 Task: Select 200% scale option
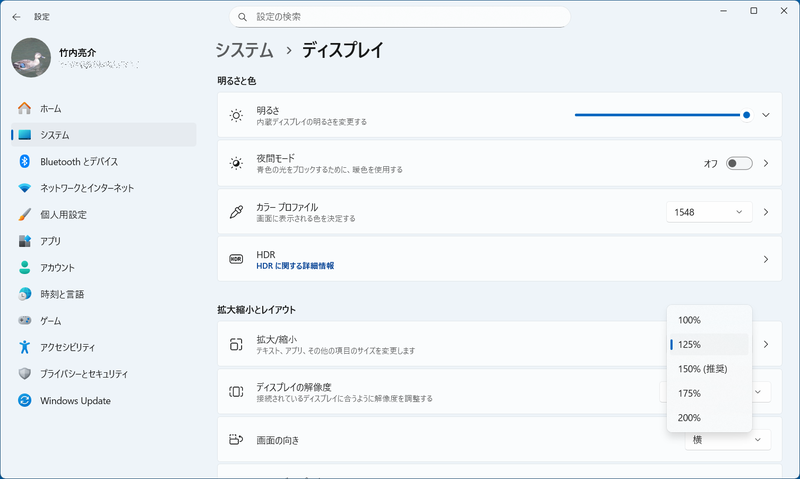709,418
